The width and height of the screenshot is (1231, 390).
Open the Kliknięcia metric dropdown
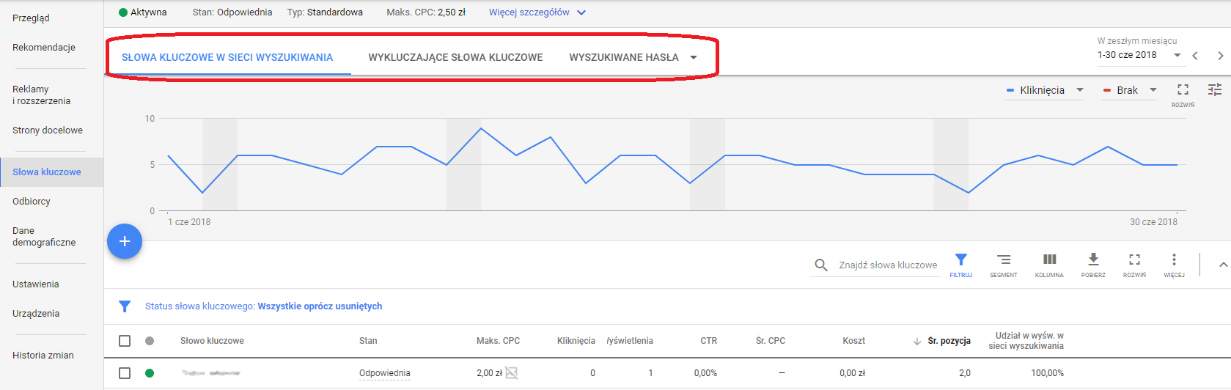(1044, 90)
